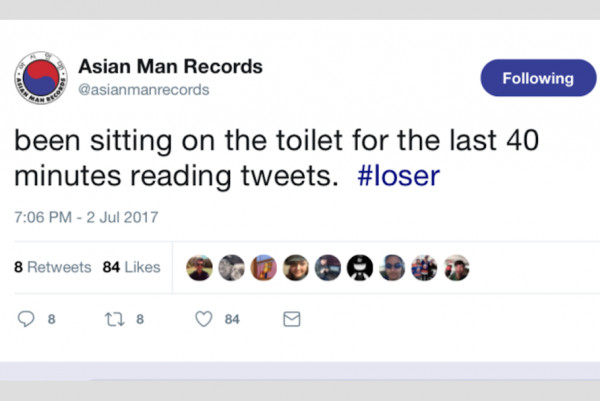
Task: Click the black-and-white cartoon face avatar
Action: (360, 268)
